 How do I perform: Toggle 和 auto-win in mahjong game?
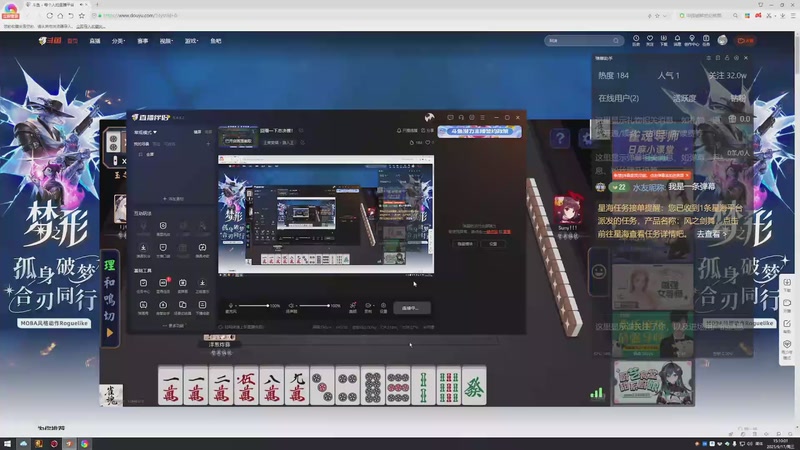(x=110, y=282)
